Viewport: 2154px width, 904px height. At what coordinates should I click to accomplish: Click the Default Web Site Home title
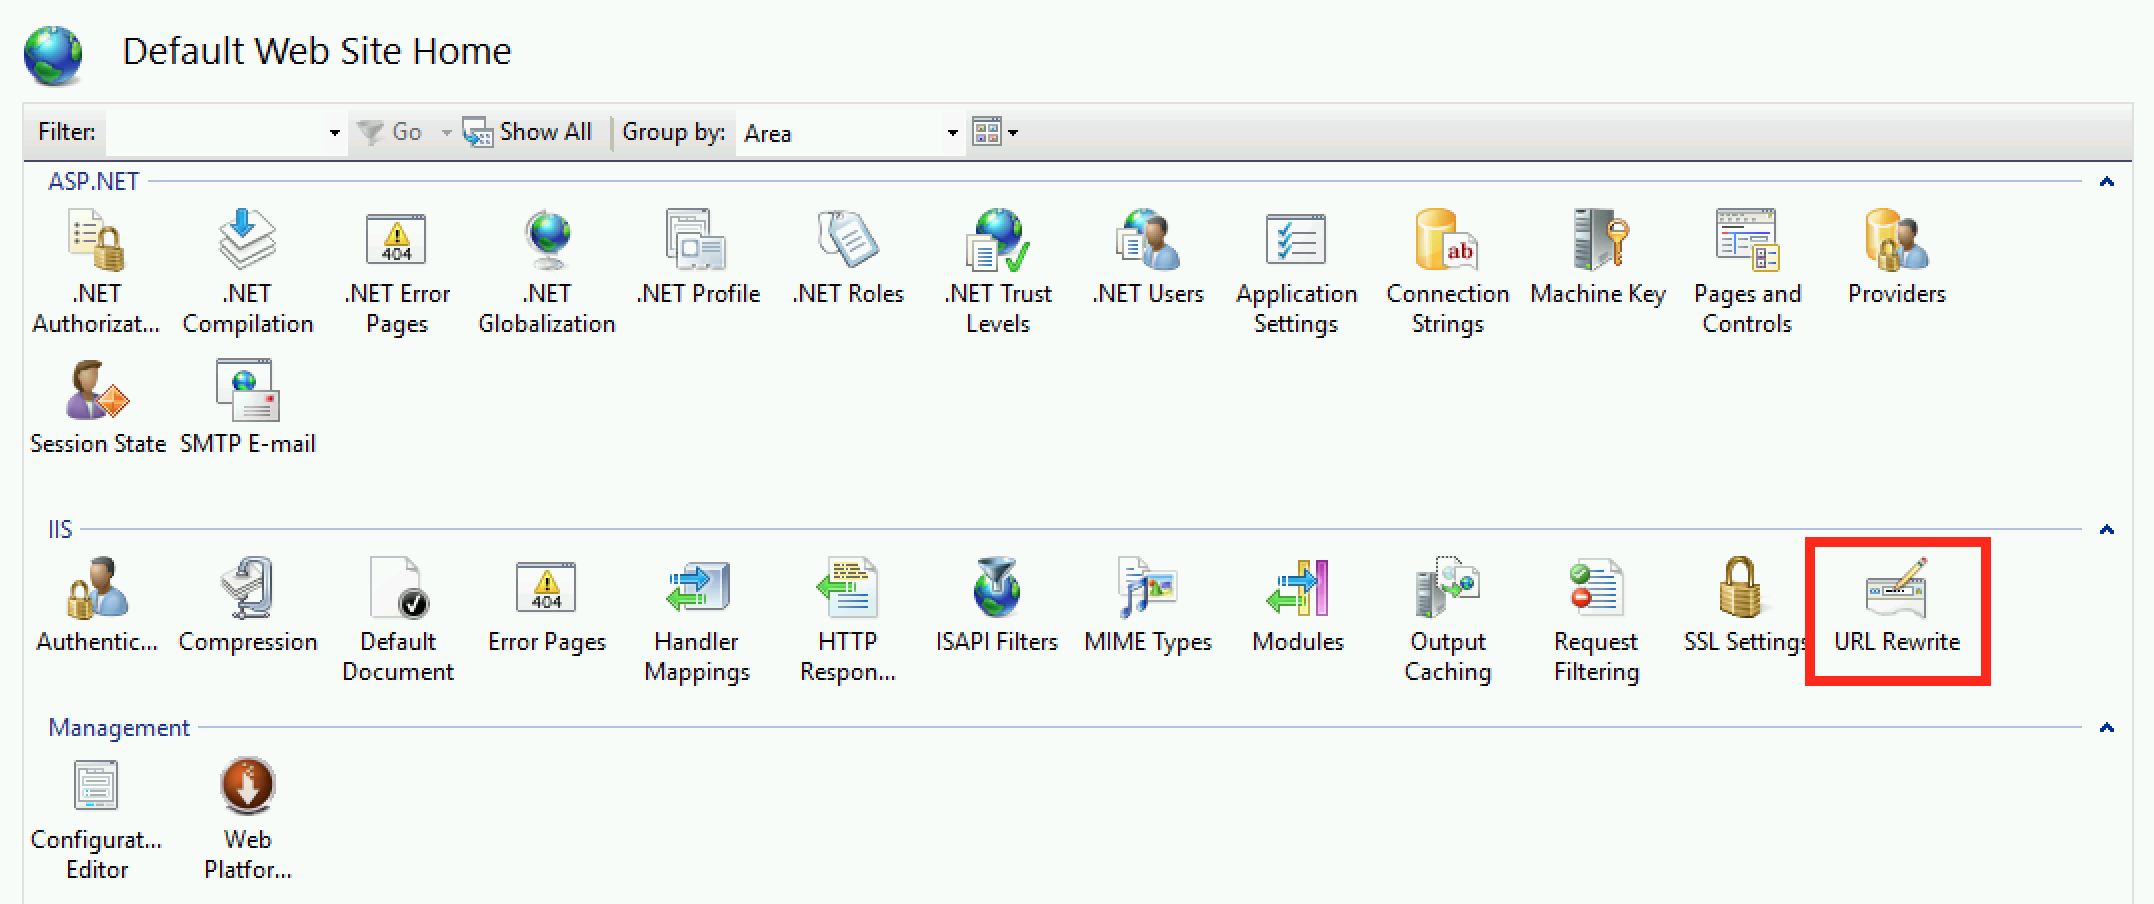pos(317,51)
